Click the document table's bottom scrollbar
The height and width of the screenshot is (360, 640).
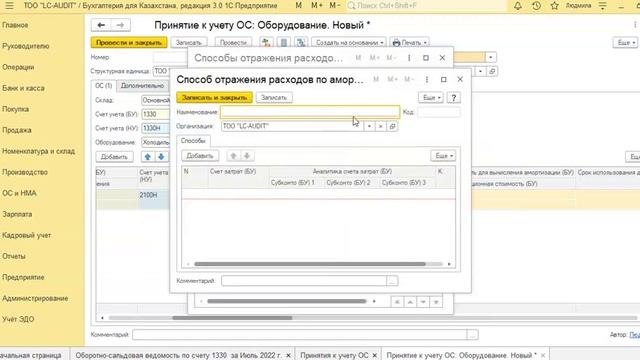tap(232, 318)
